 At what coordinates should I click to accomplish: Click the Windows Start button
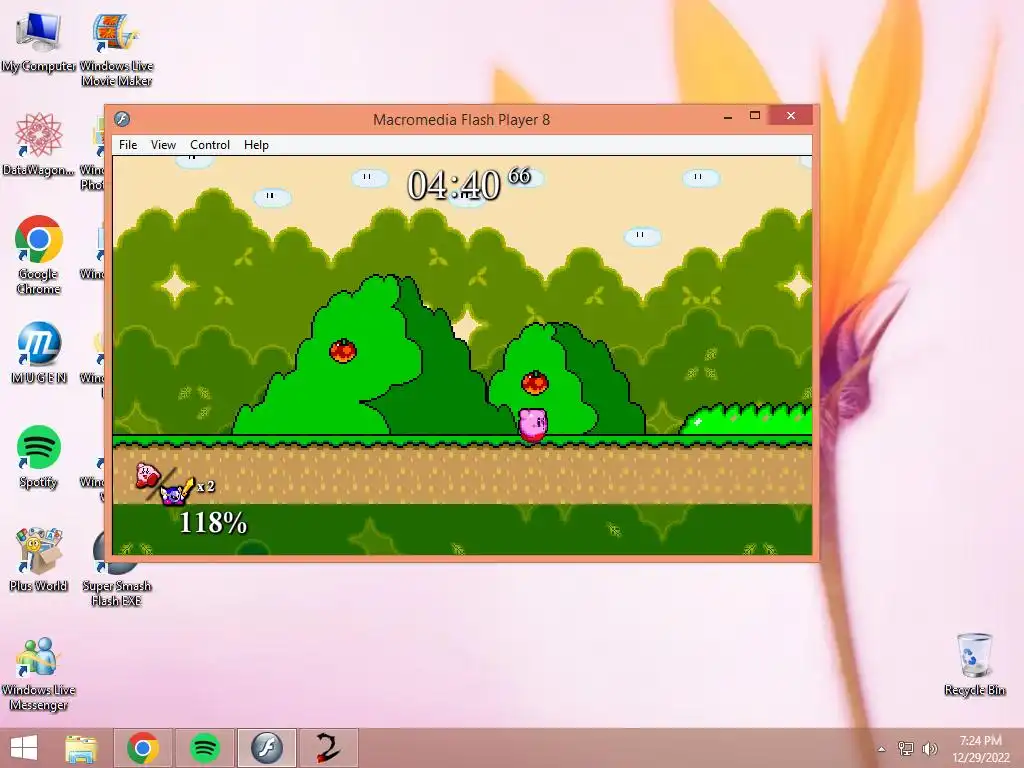[24, 748]
